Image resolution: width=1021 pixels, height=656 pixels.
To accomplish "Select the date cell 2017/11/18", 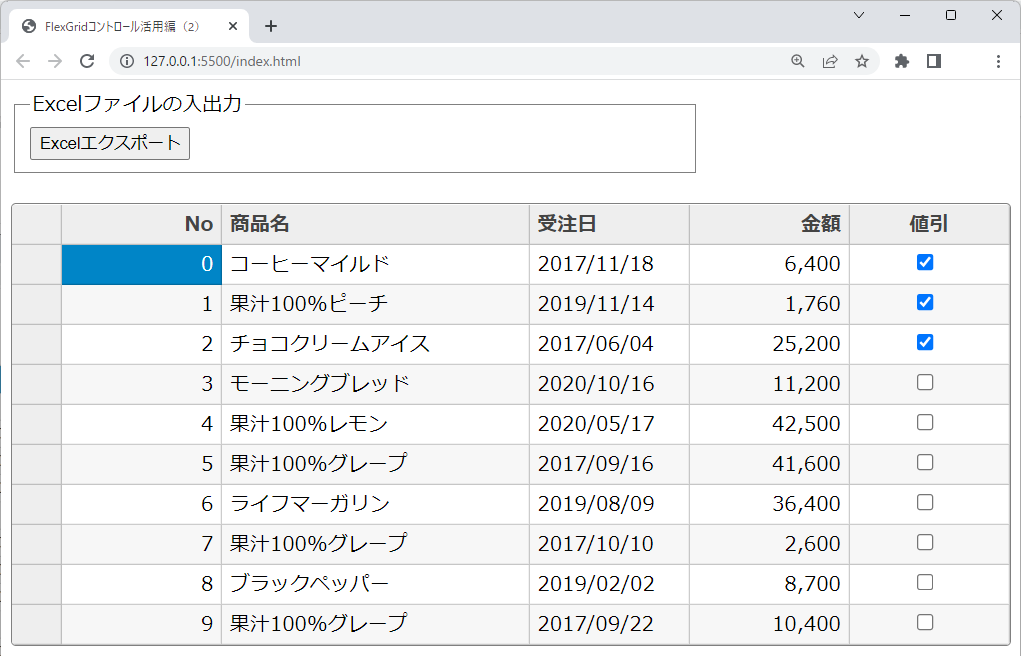I will 609,264.
